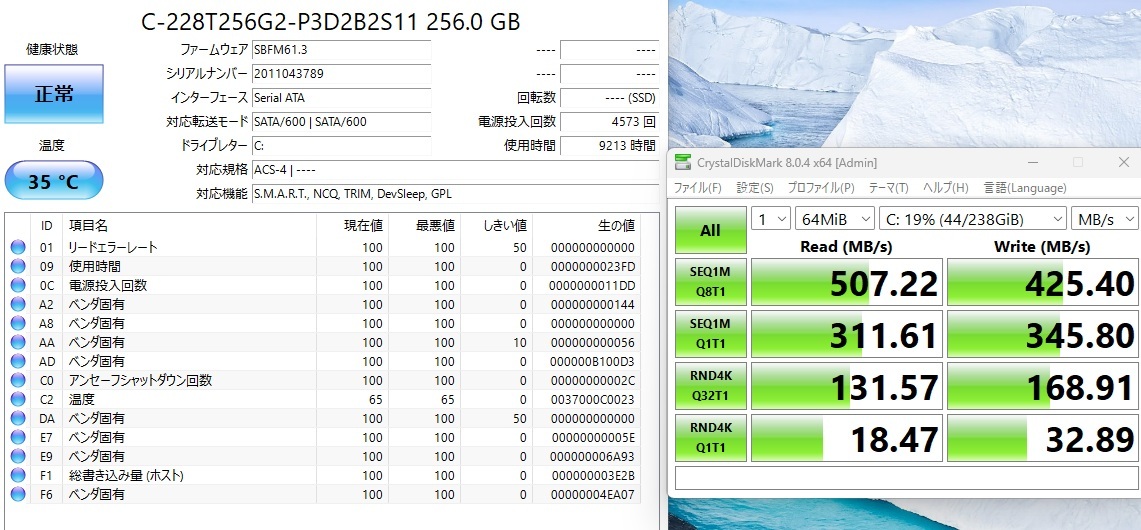
Task: Click SEQ1M Q8T1 read result 507.22
Action: [x=847, y=282]
